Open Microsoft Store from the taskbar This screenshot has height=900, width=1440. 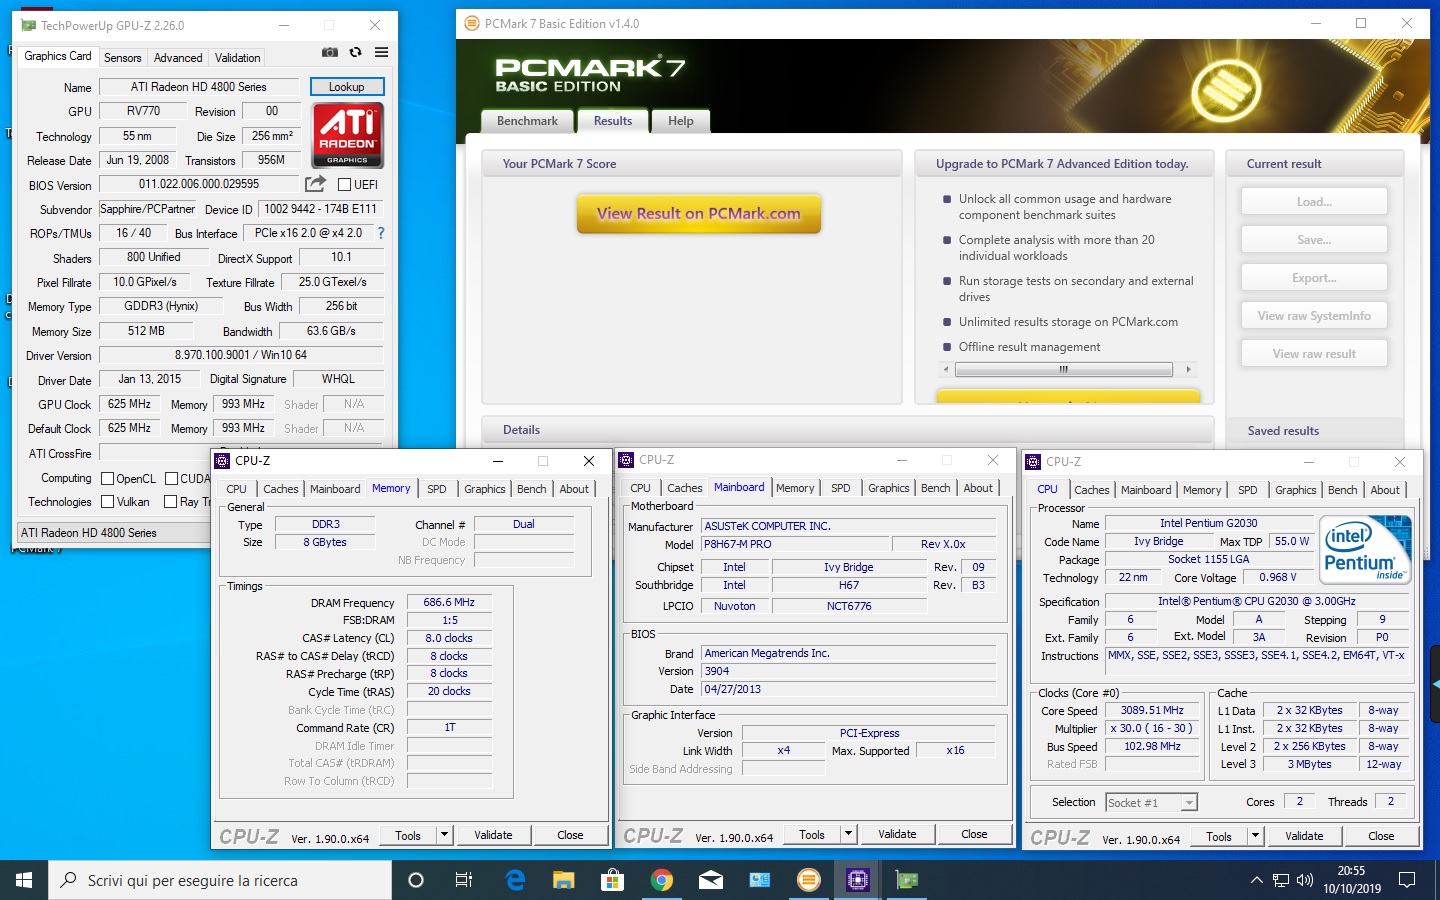613,880
